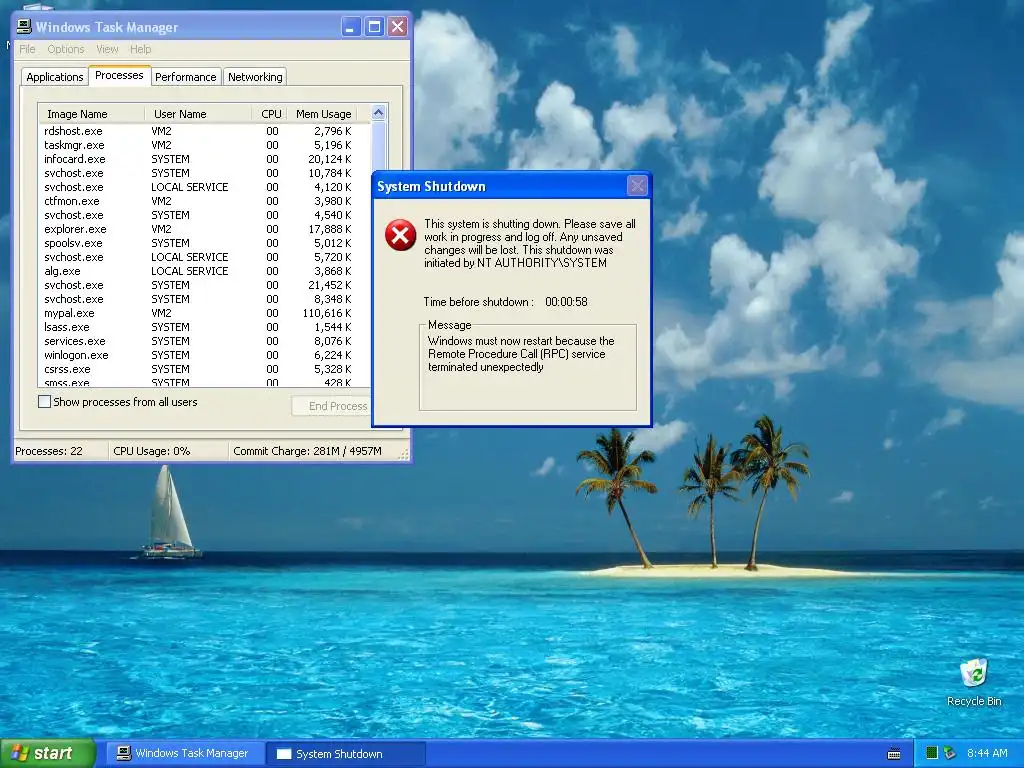Select the services.exe process row
The width and height of the screenshot is (1024, 768).
[x=204, y=341]
